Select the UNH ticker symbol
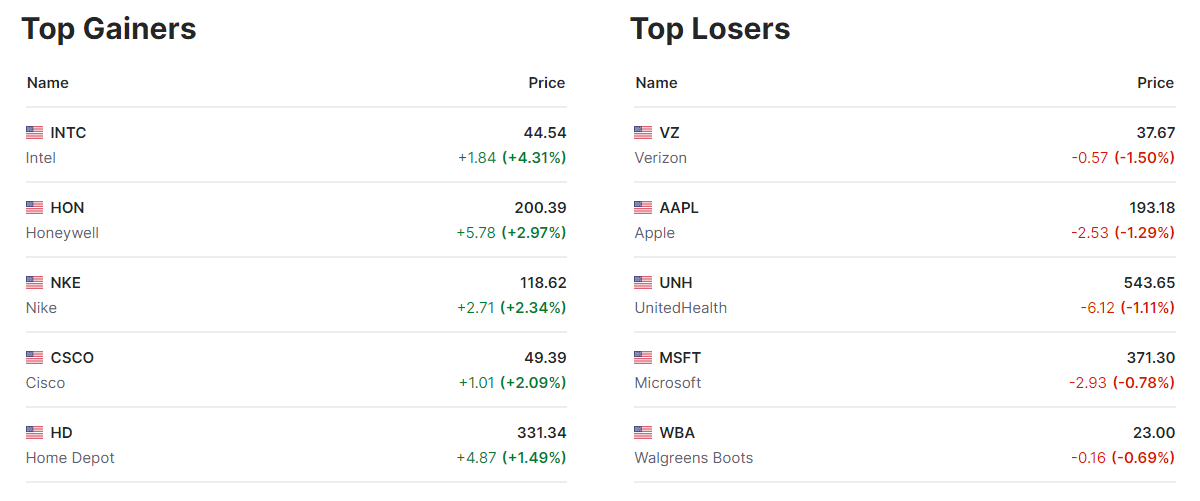The image size is (1200, 501). click(x=676, y=282)
